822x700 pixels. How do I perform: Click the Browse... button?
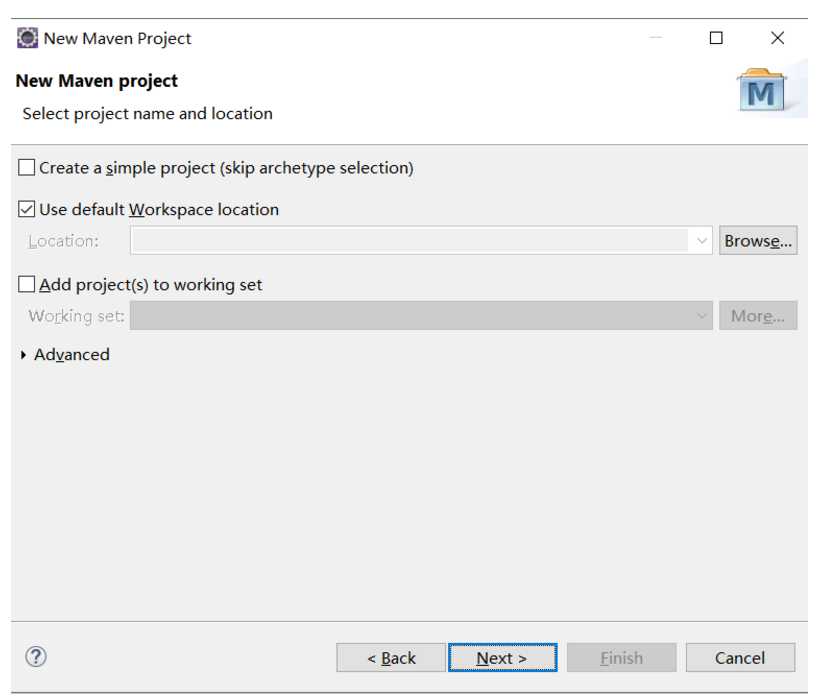(x=758, y=241)
